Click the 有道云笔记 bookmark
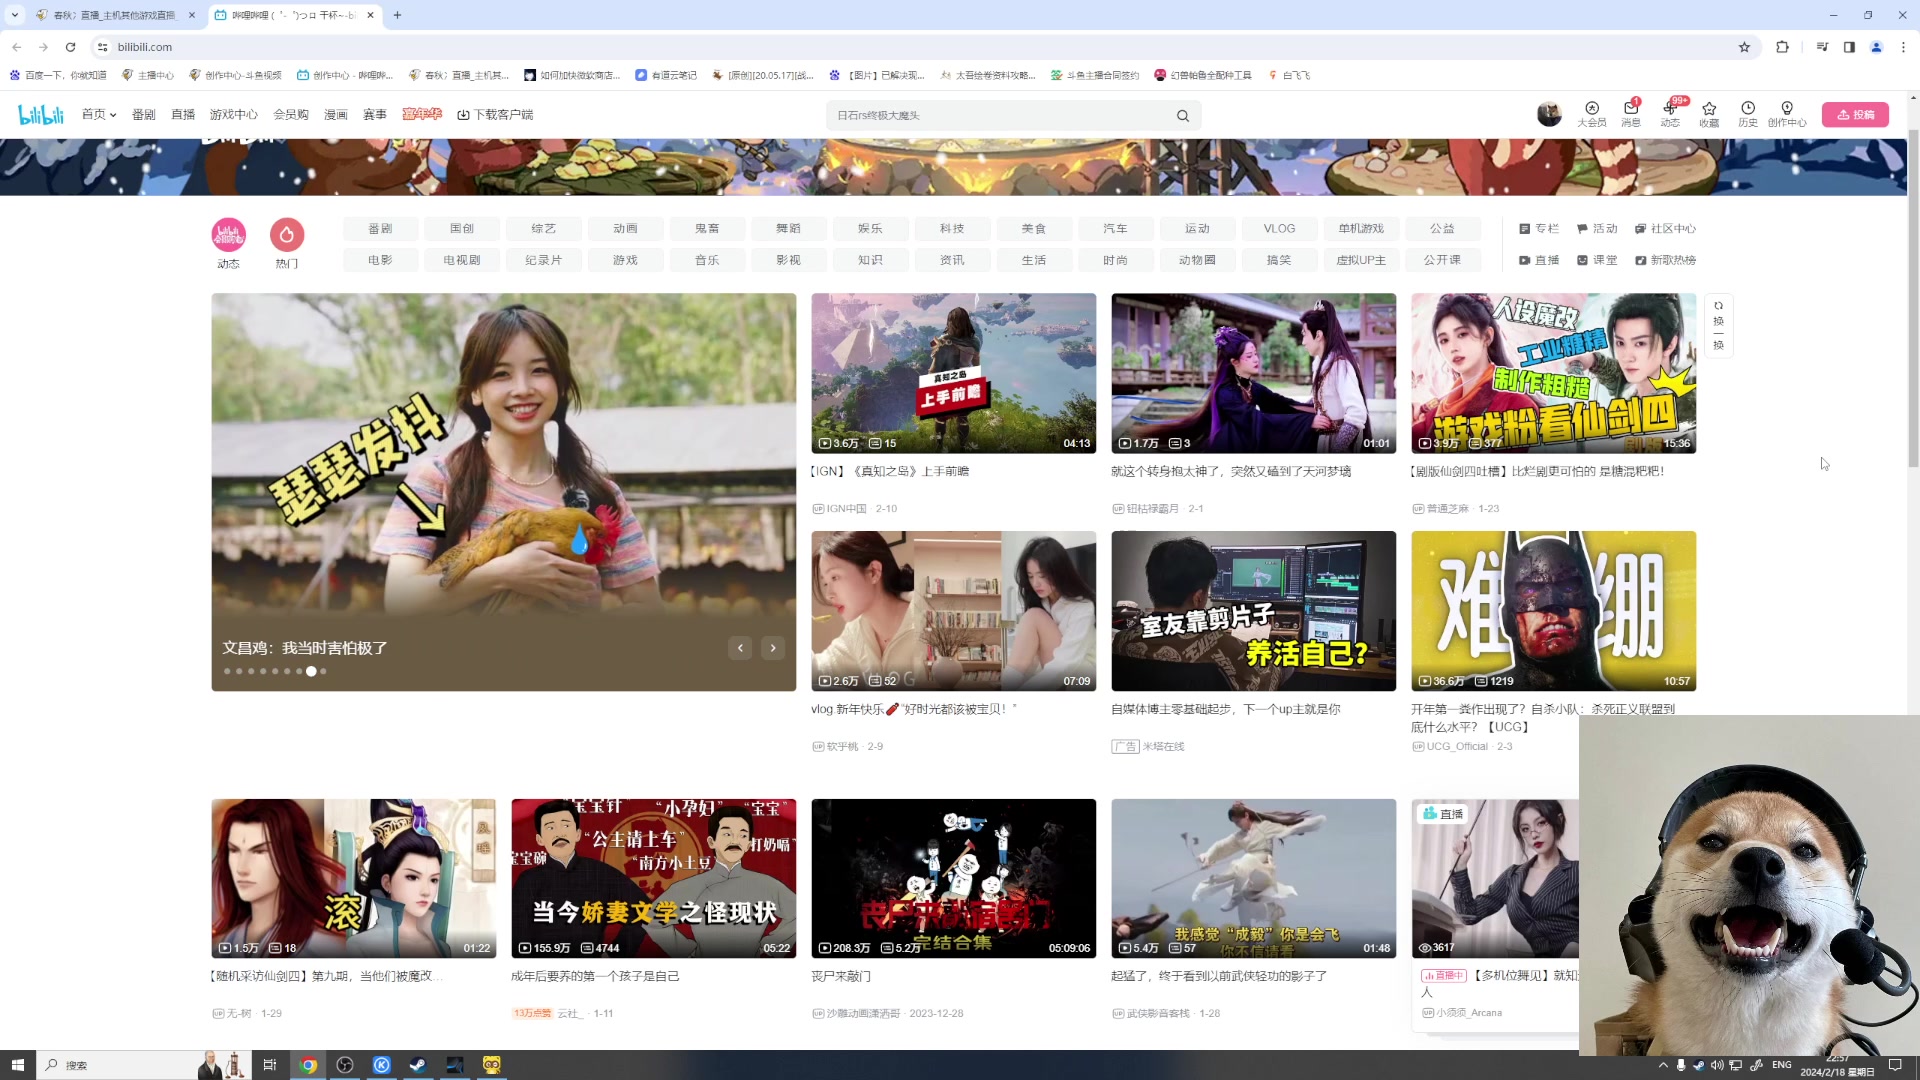The height and width of the screenshot is (1080, 1920). click(666, 75)
